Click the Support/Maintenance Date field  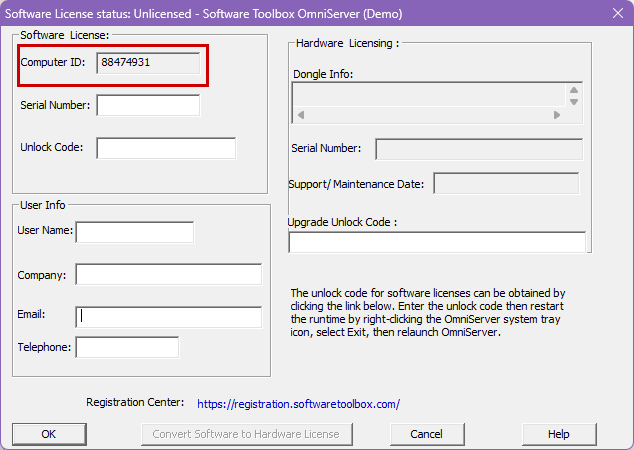[x=506, y=184]
